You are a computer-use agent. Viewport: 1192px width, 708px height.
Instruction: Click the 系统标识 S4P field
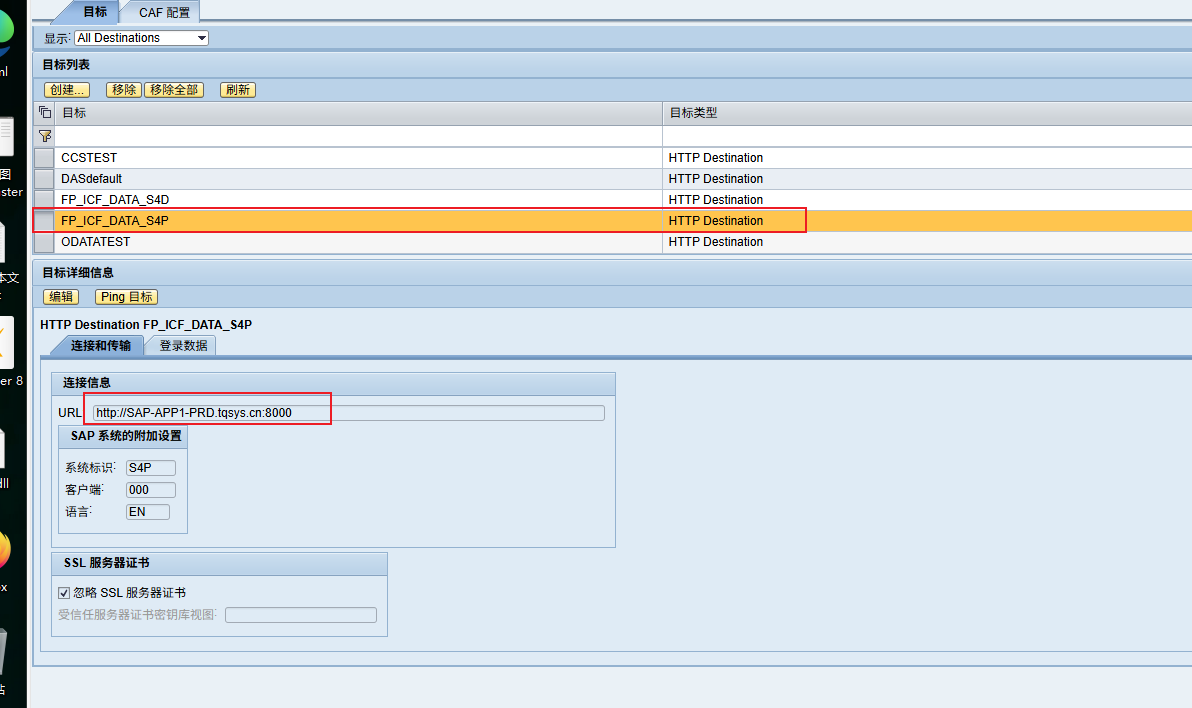[x=151, y=468]
